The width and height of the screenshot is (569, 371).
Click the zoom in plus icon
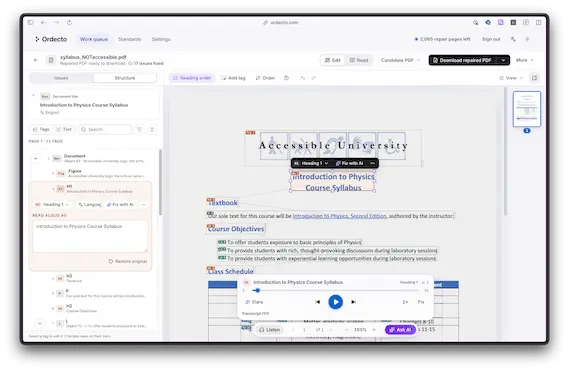[374, 330]
